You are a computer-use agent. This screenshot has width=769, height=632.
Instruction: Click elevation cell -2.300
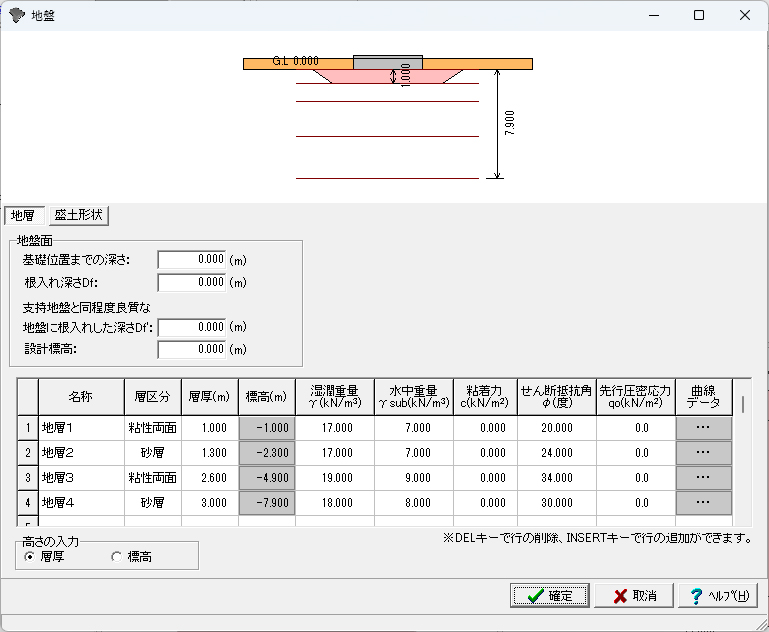click(x=267, y=453)
